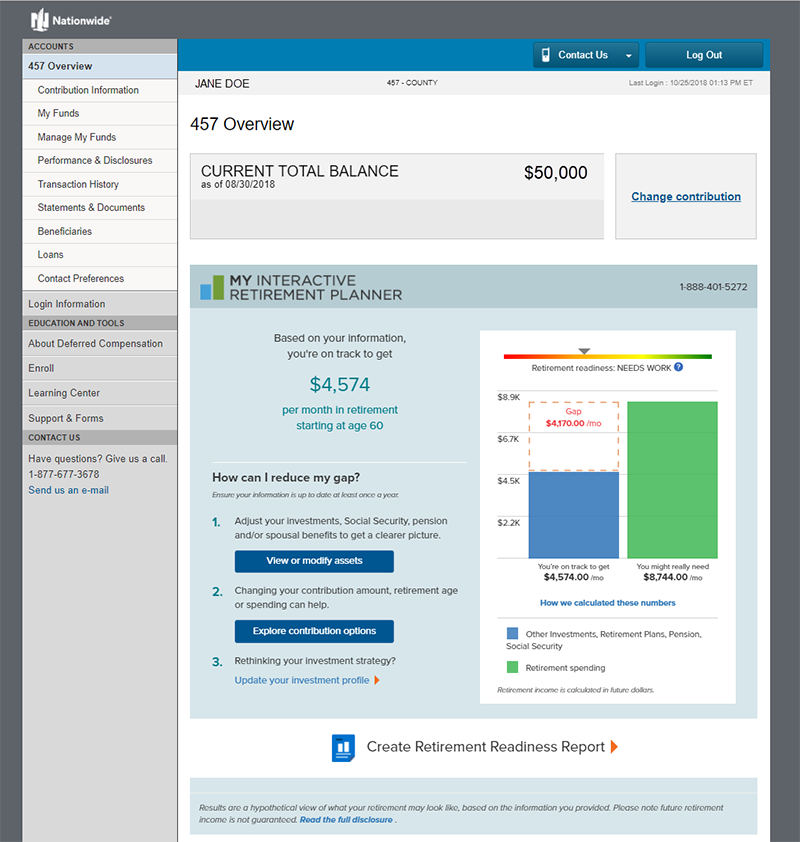Click the orange arrow beside investment profile
Image resolution: width=800 pixels, height=842 pixels.
click(x=377, y=680)
